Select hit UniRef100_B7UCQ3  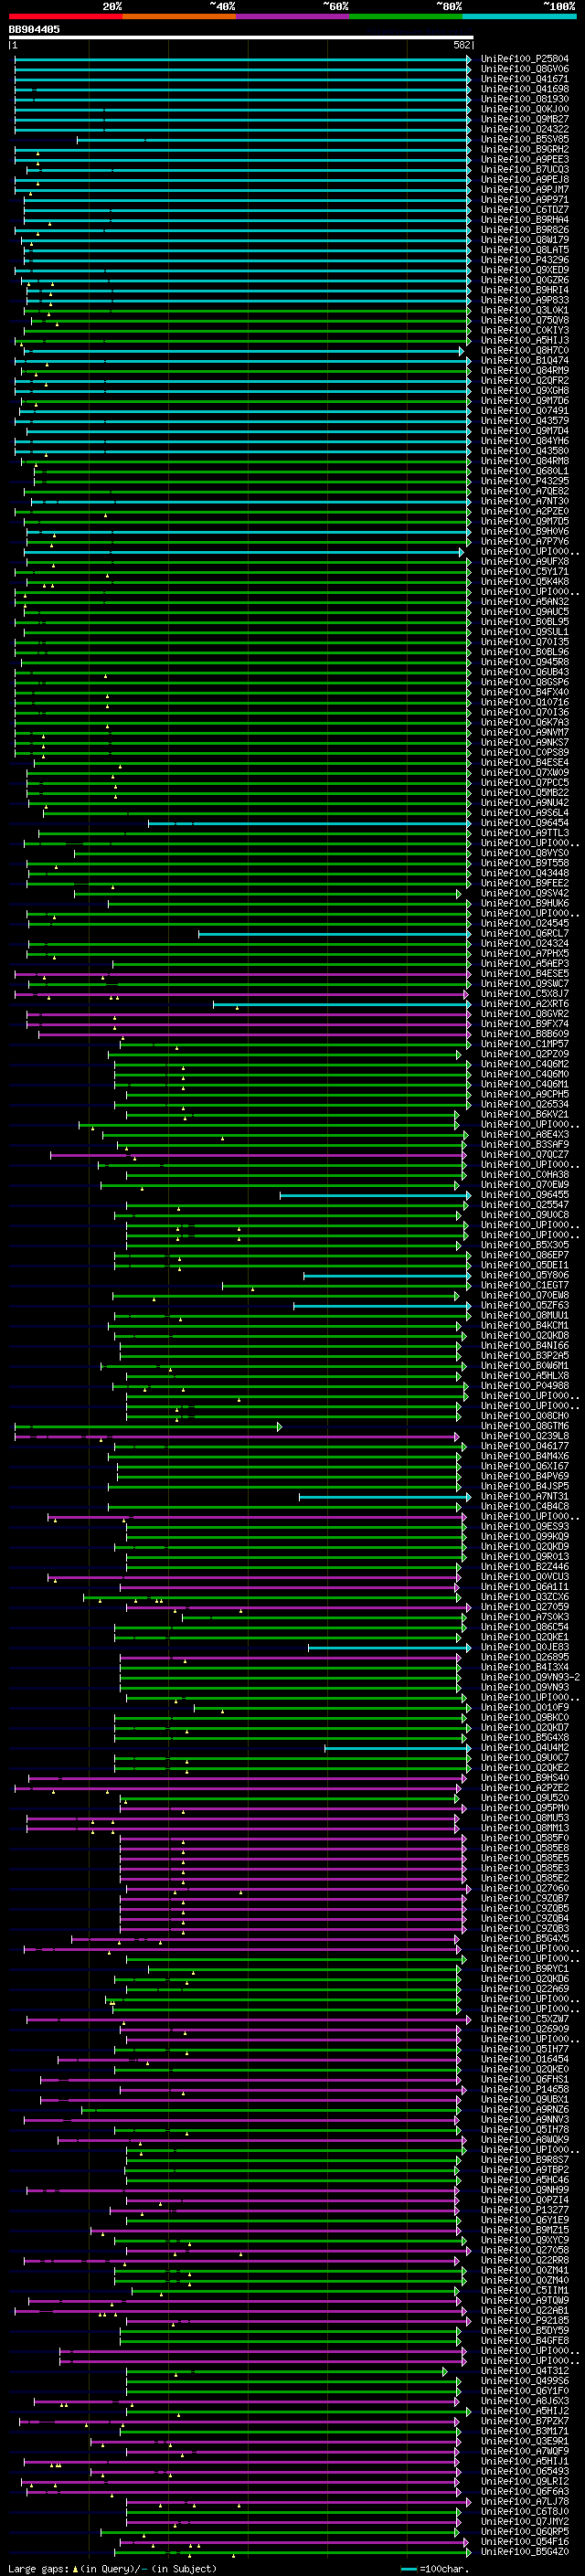pyautogui.click(x=524, y=169)
